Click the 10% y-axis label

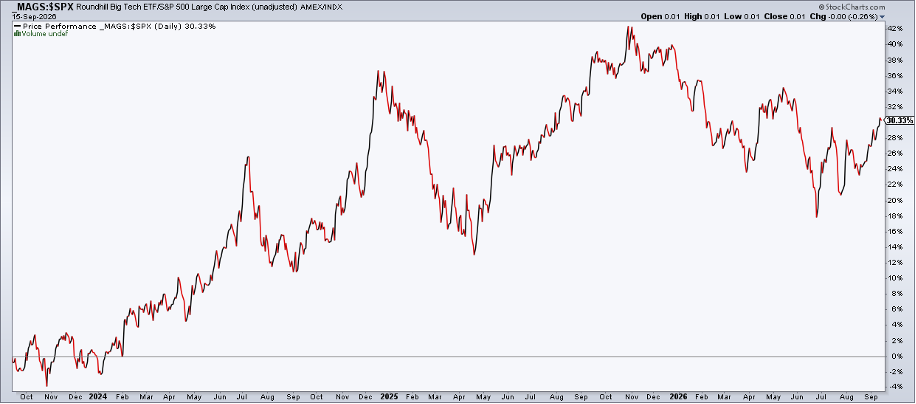896,278
